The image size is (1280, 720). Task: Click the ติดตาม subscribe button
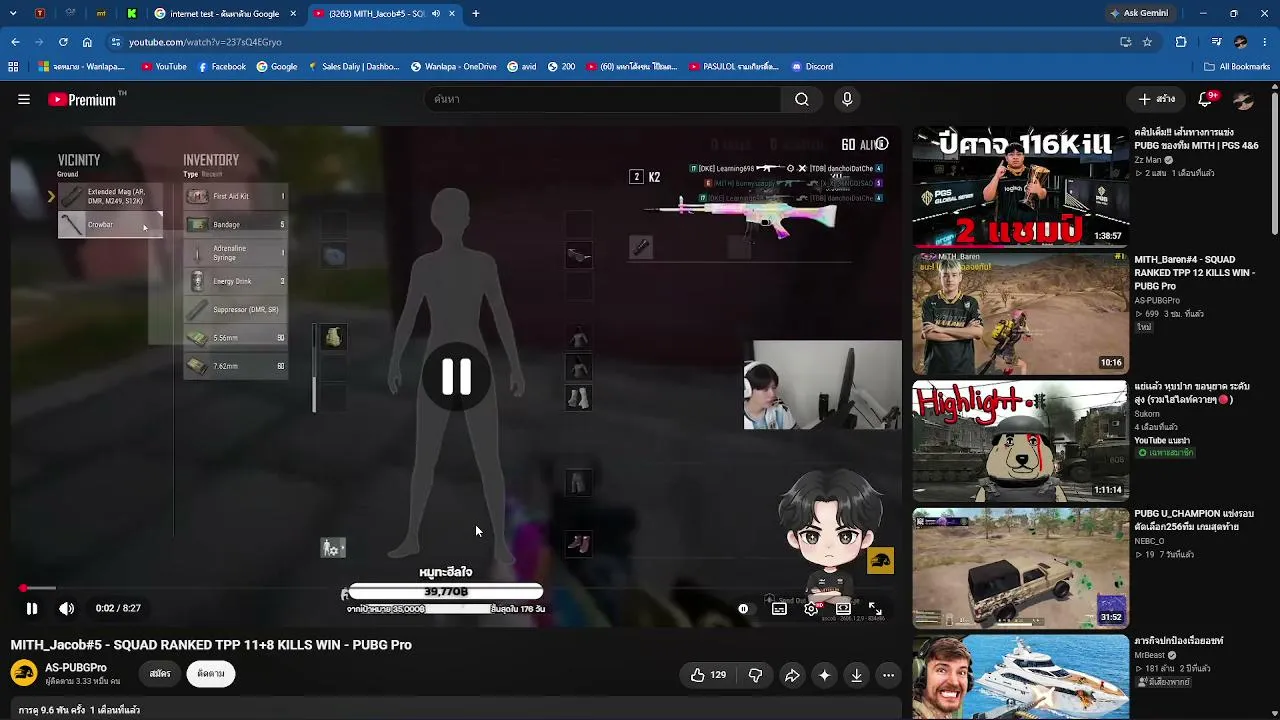[x=211, y=674]
